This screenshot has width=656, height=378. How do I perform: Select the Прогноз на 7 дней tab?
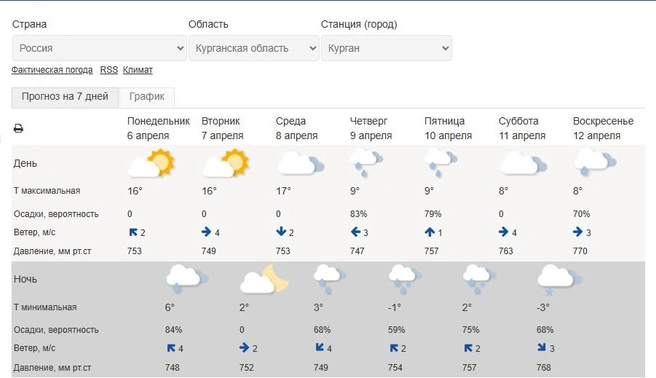(x=65, y=97)
